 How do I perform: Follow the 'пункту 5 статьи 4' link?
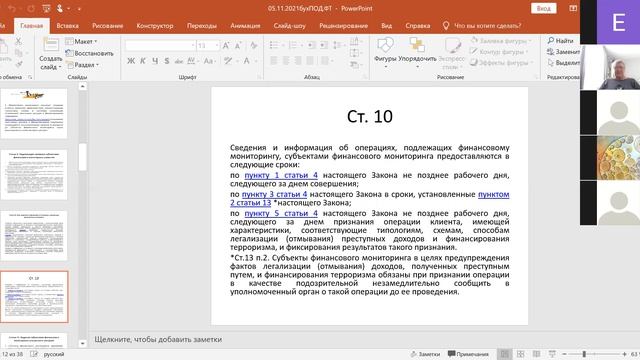pyautogui.click(x=281, y=213)
